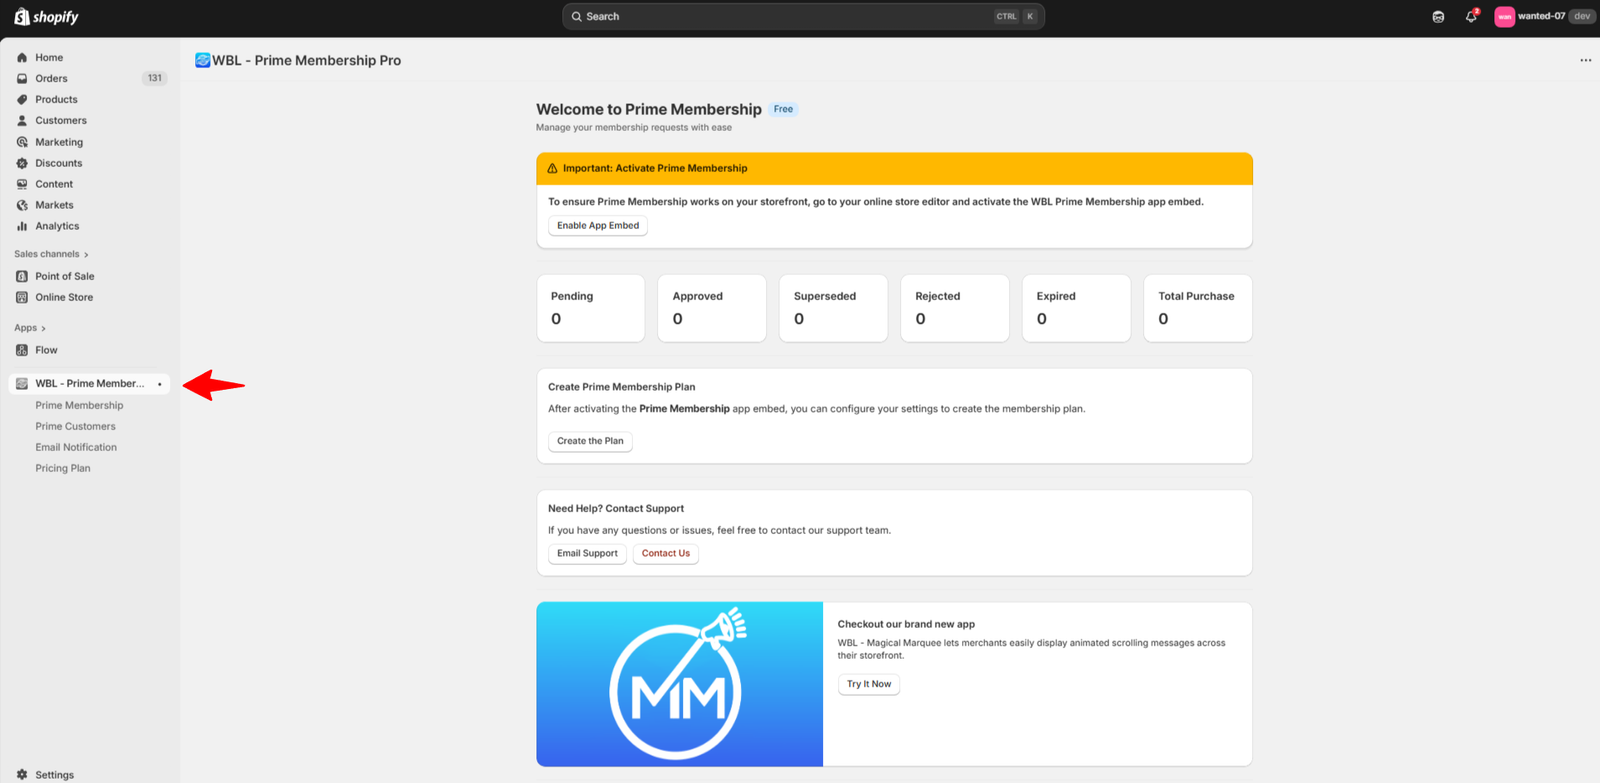Expand the Sales channels section
The image size is (1600, 783).
coord(51,254)
